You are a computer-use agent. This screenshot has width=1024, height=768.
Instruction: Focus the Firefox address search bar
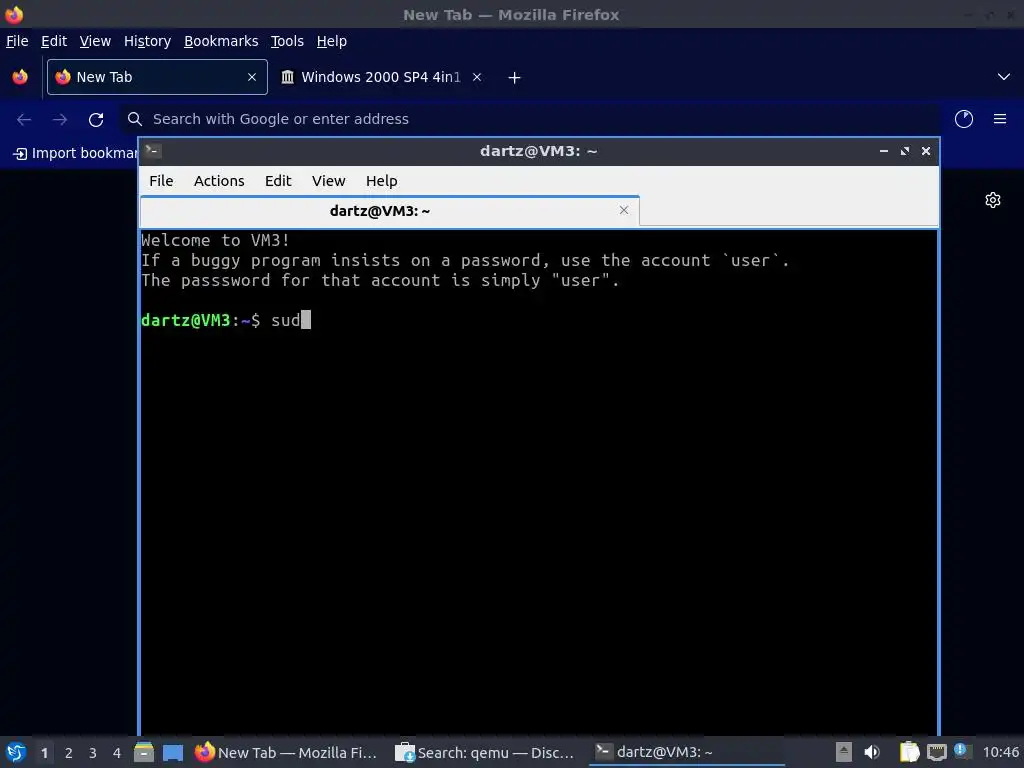click(530, 120)
